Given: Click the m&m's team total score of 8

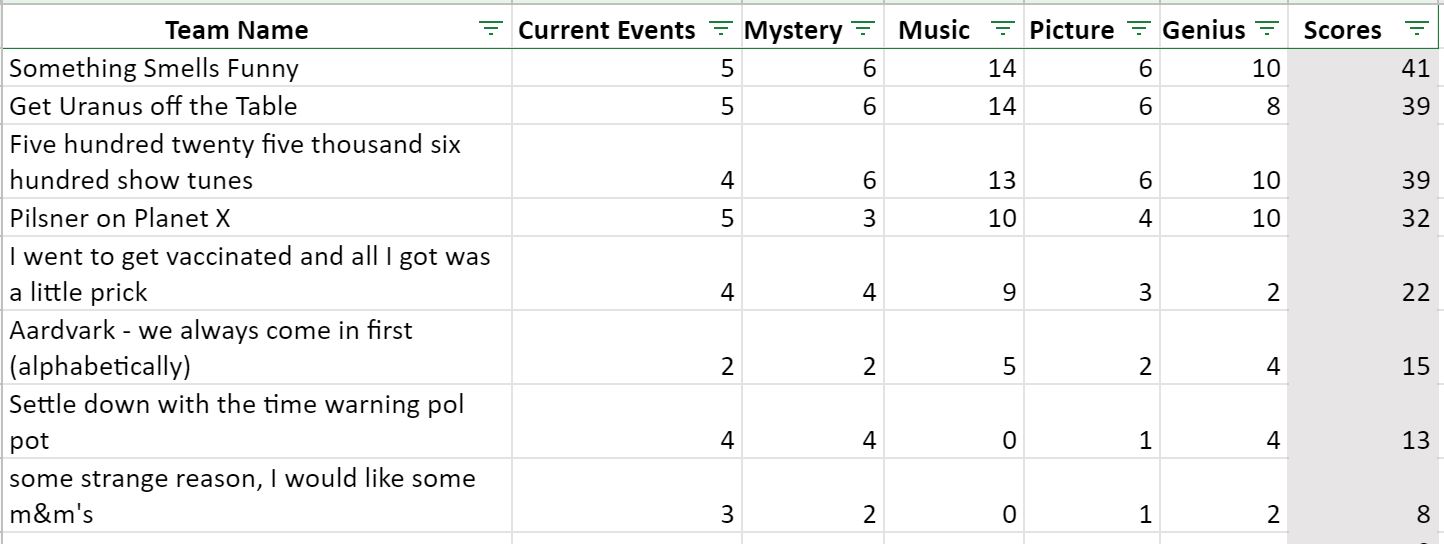Looking at the screenshot, I should [x=1421, y=515].
